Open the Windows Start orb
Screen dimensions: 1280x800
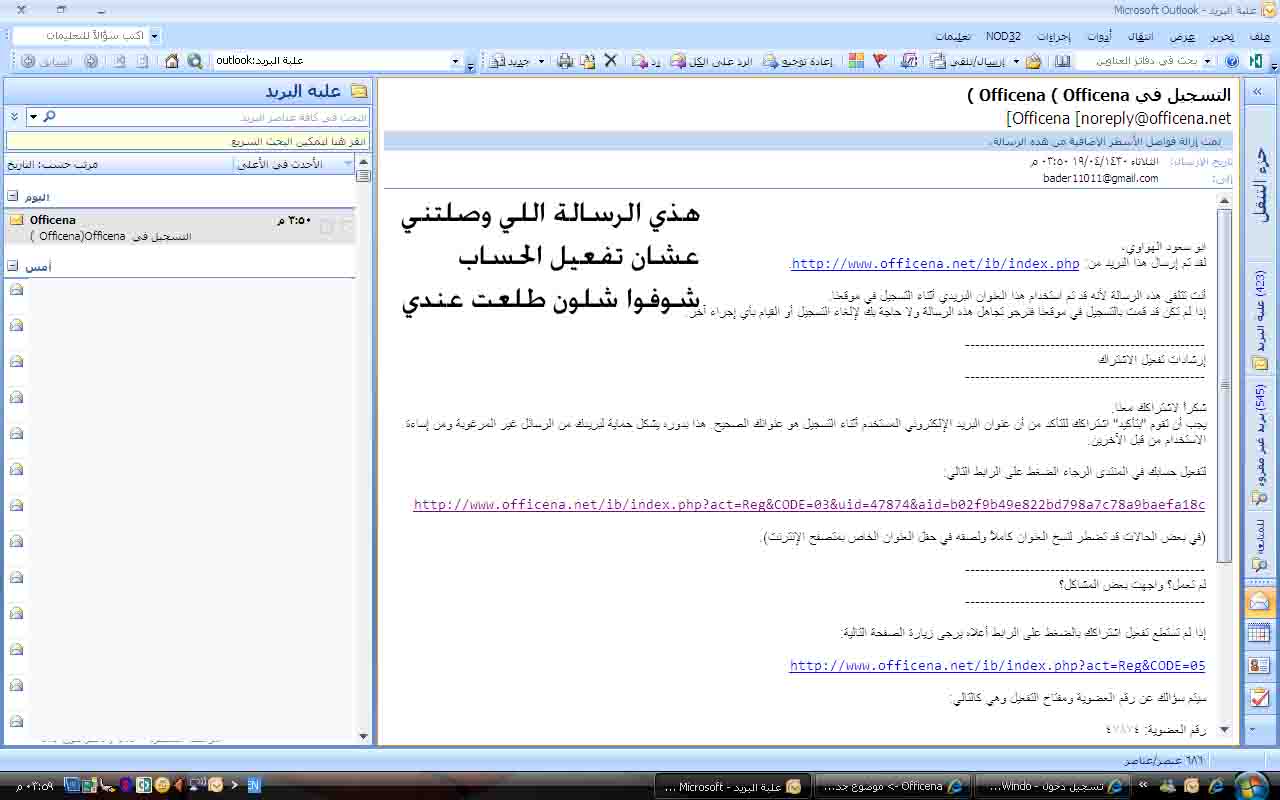[1253, 784]
